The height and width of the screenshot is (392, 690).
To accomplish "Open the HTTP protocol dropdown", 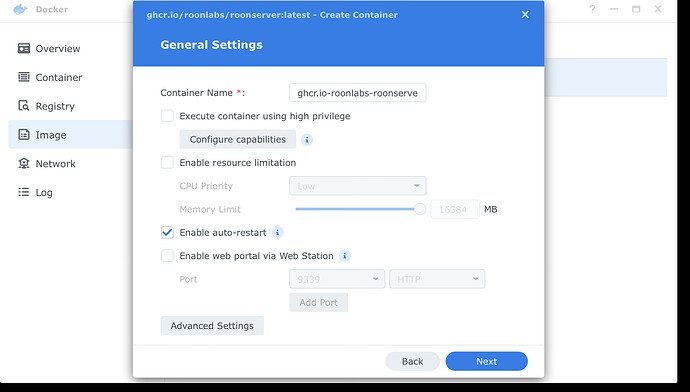I will (437, 279).
